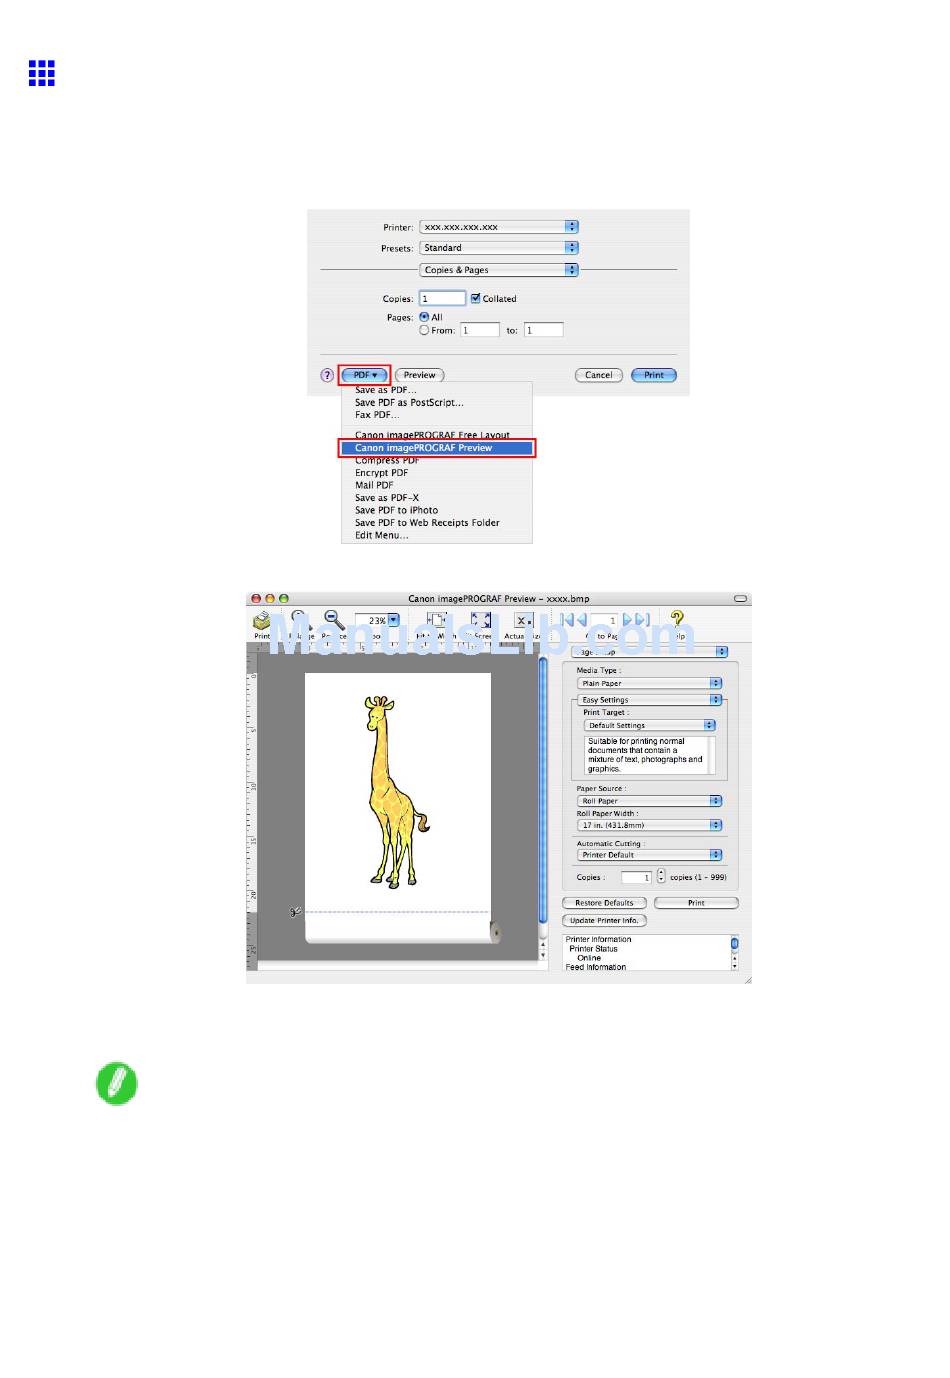Screen dimensions: 950x1378
Task: Click the to page number field
Action: click(544, 330)
